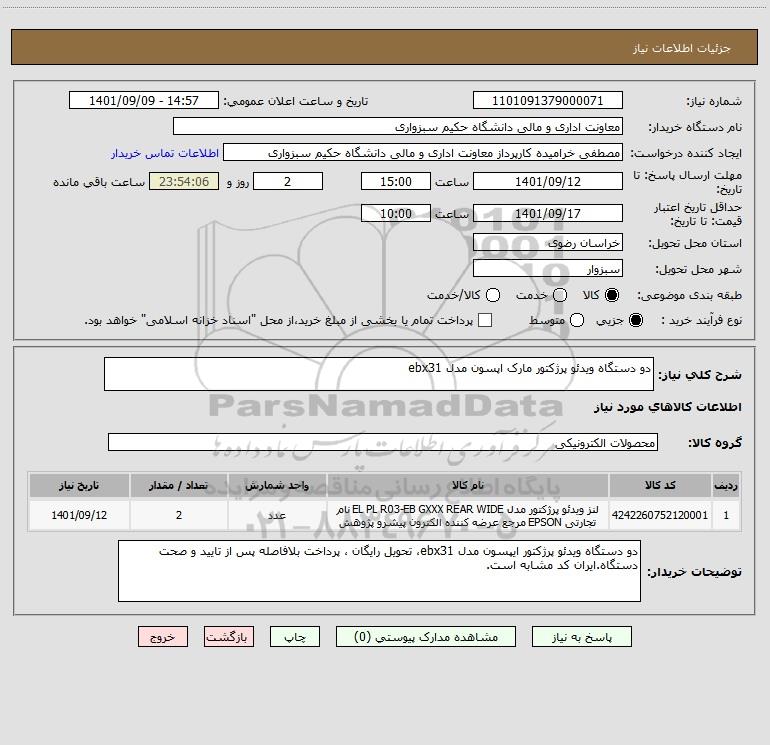Click the جزئیات اطلاعات نیاز header title
The image size is (770, 745).
pyautogui.click(x=682, y=48)
